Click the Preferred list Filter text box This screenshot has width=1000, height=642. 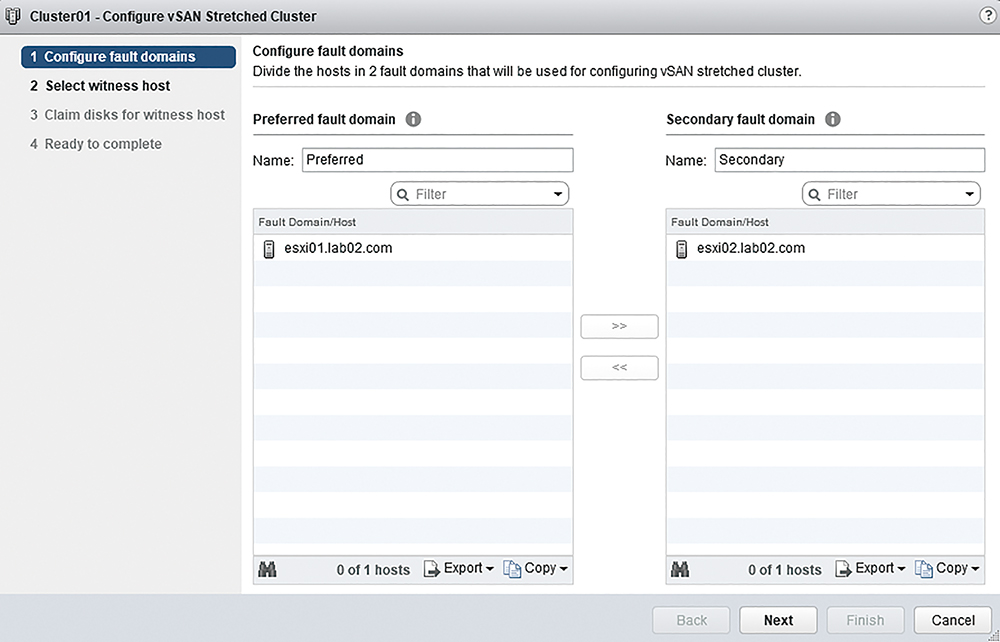pyautogui.click(x=480, y=194)
